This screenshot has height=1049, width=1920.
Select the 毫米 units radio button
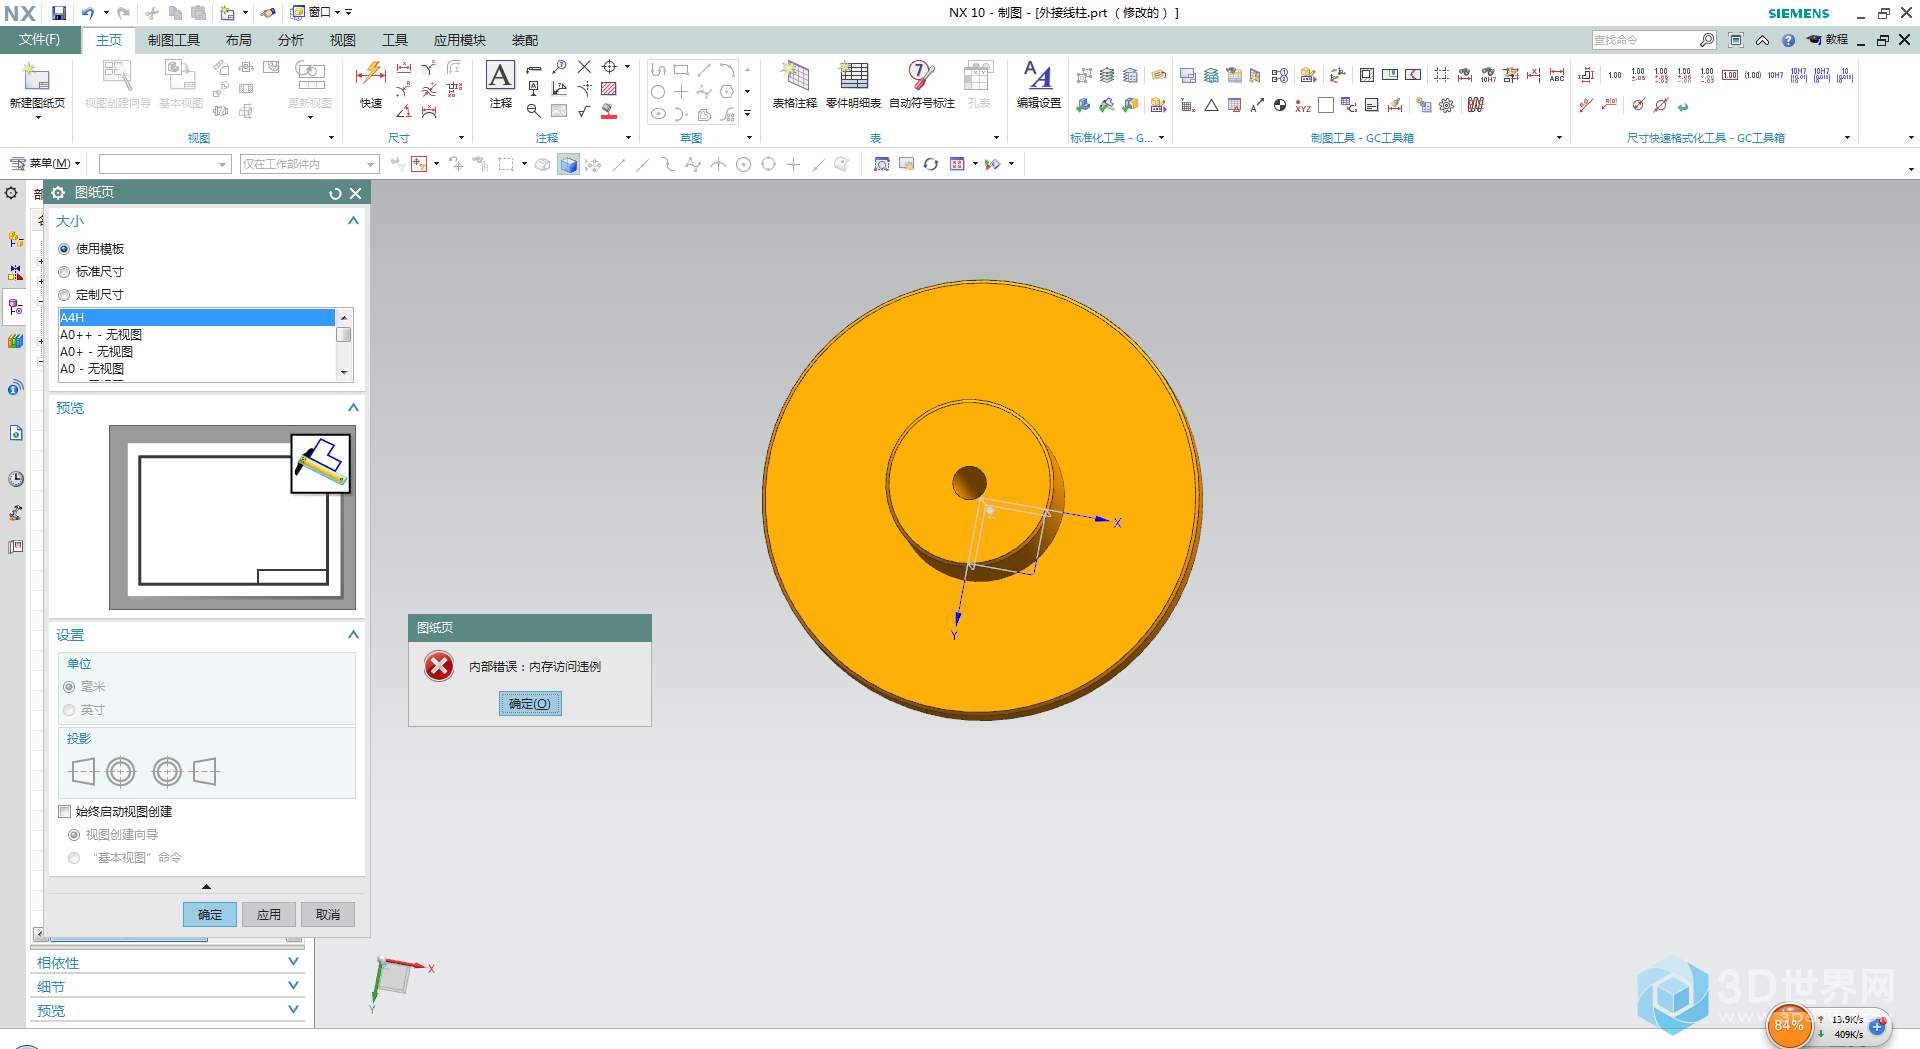[69, 687]
